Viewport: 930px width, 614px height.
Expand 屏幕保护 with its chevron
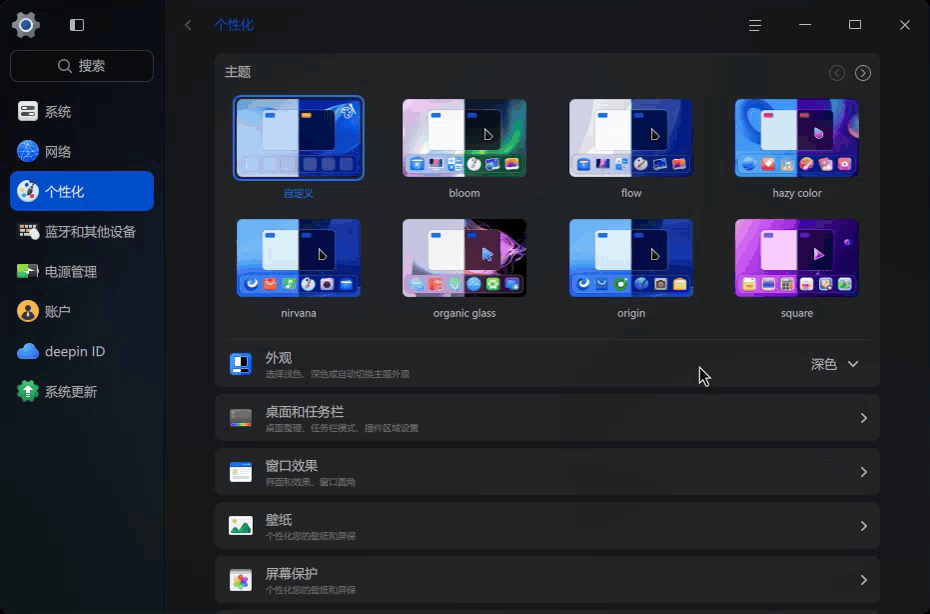click(864, 580)
